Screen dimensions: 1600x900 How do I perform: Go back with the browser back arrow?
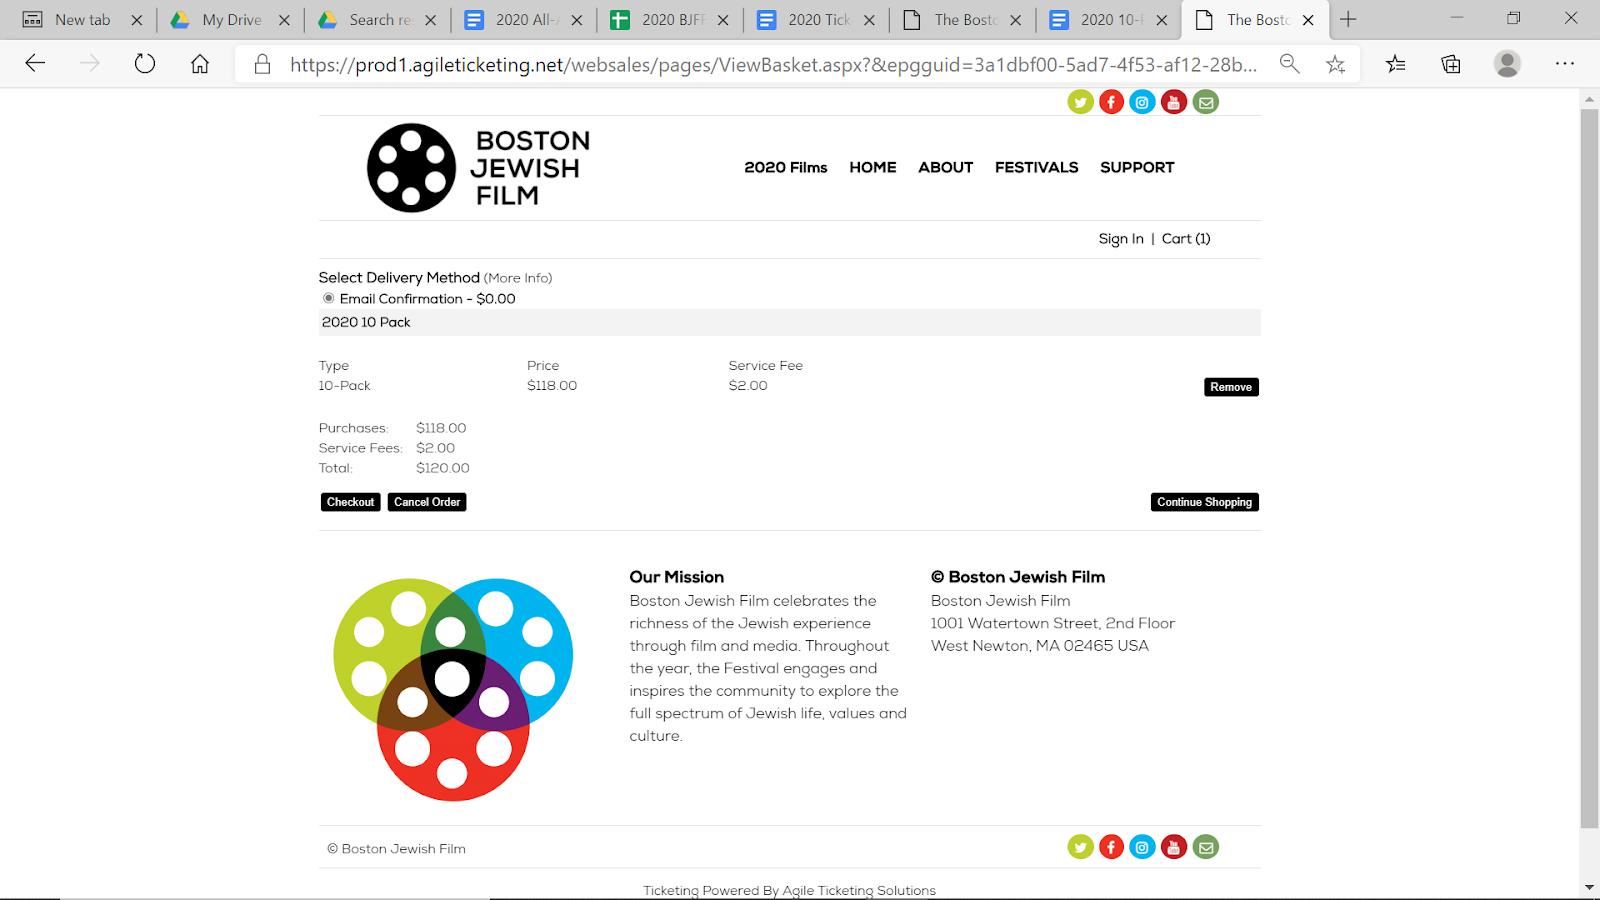pyautogui.click(x=35, y=64)
